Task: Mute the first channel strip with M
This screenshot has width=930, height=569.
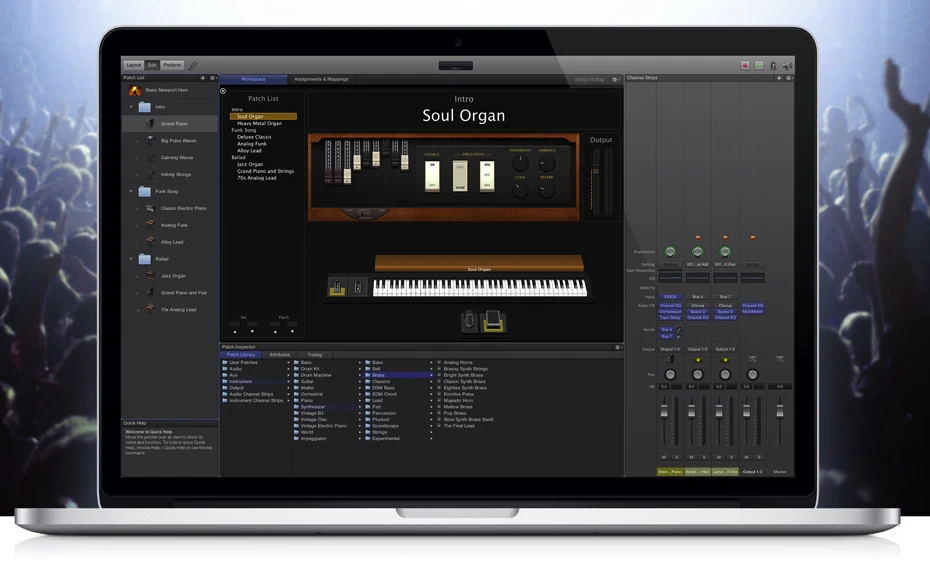Action: coord(664,457)
